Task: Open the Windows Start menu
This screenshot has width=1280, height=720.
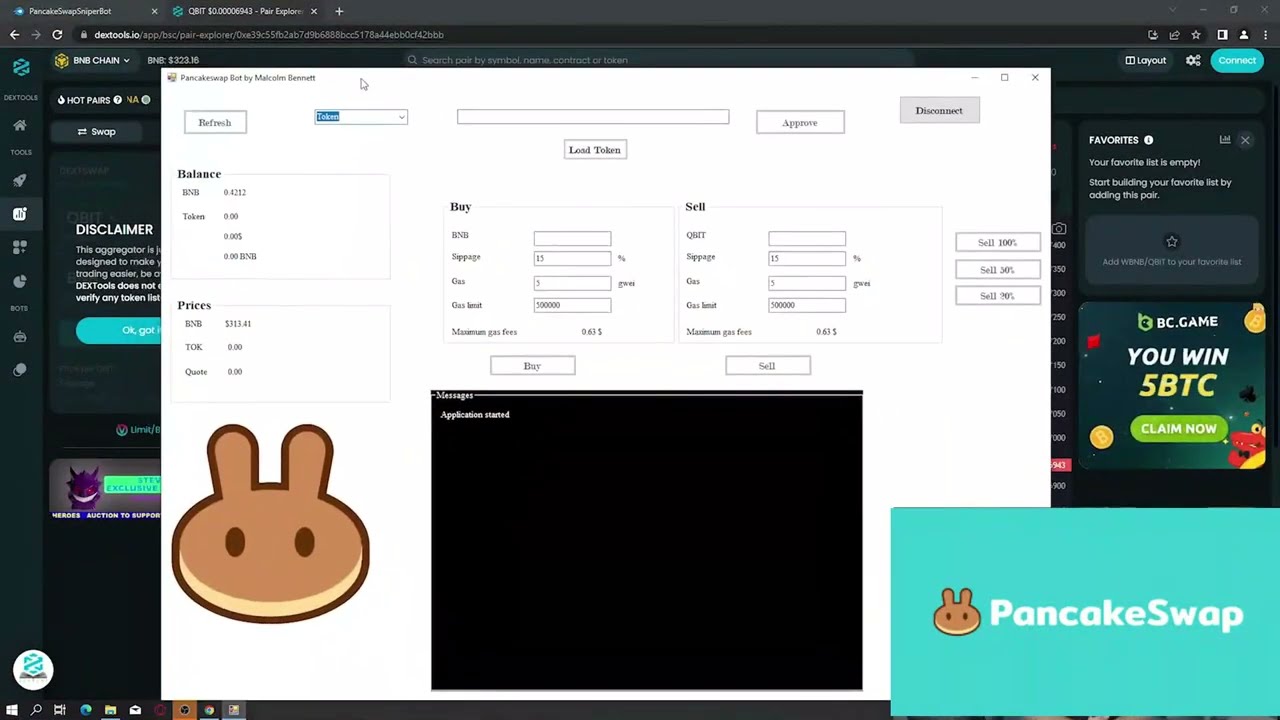Action: coord(12,710)
